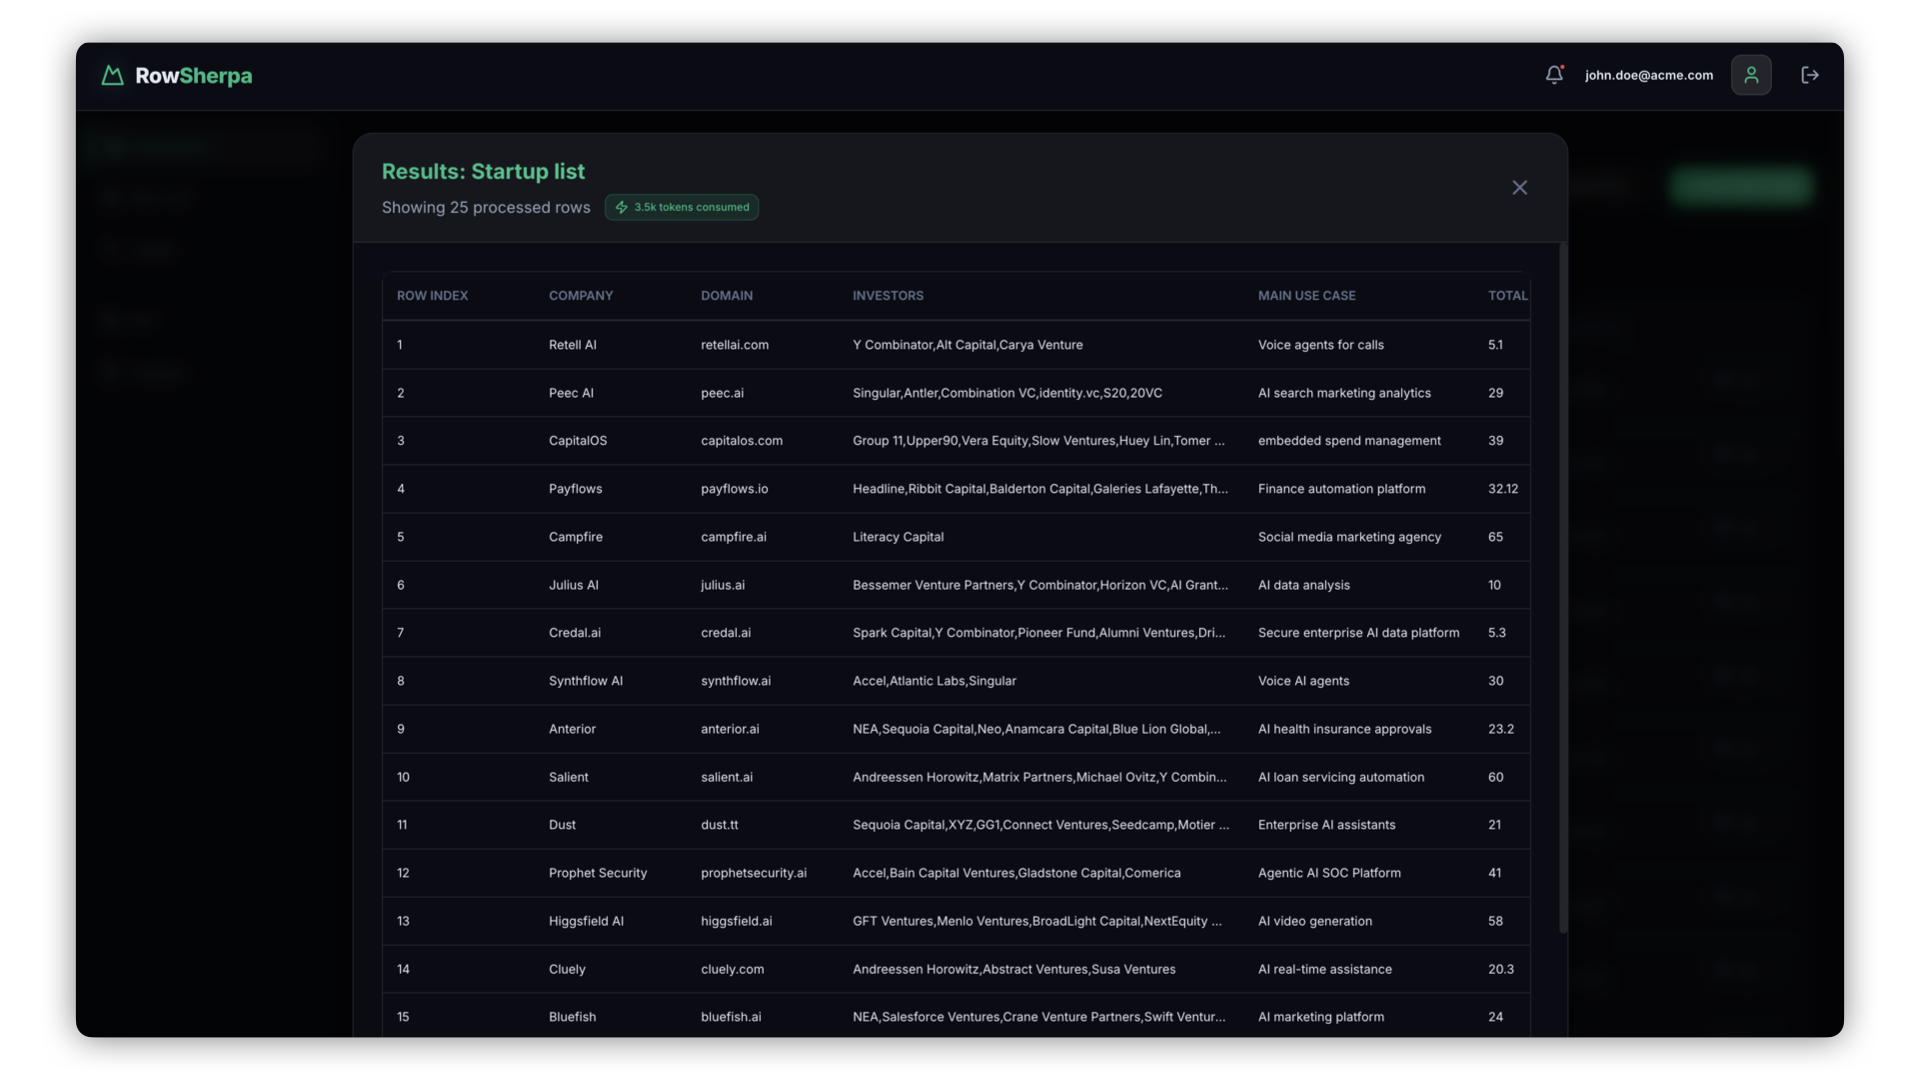Expand the truncated investors for CapitalOS
This screenshot has height=1080, width=1920.
click(x=1040, y=440)
